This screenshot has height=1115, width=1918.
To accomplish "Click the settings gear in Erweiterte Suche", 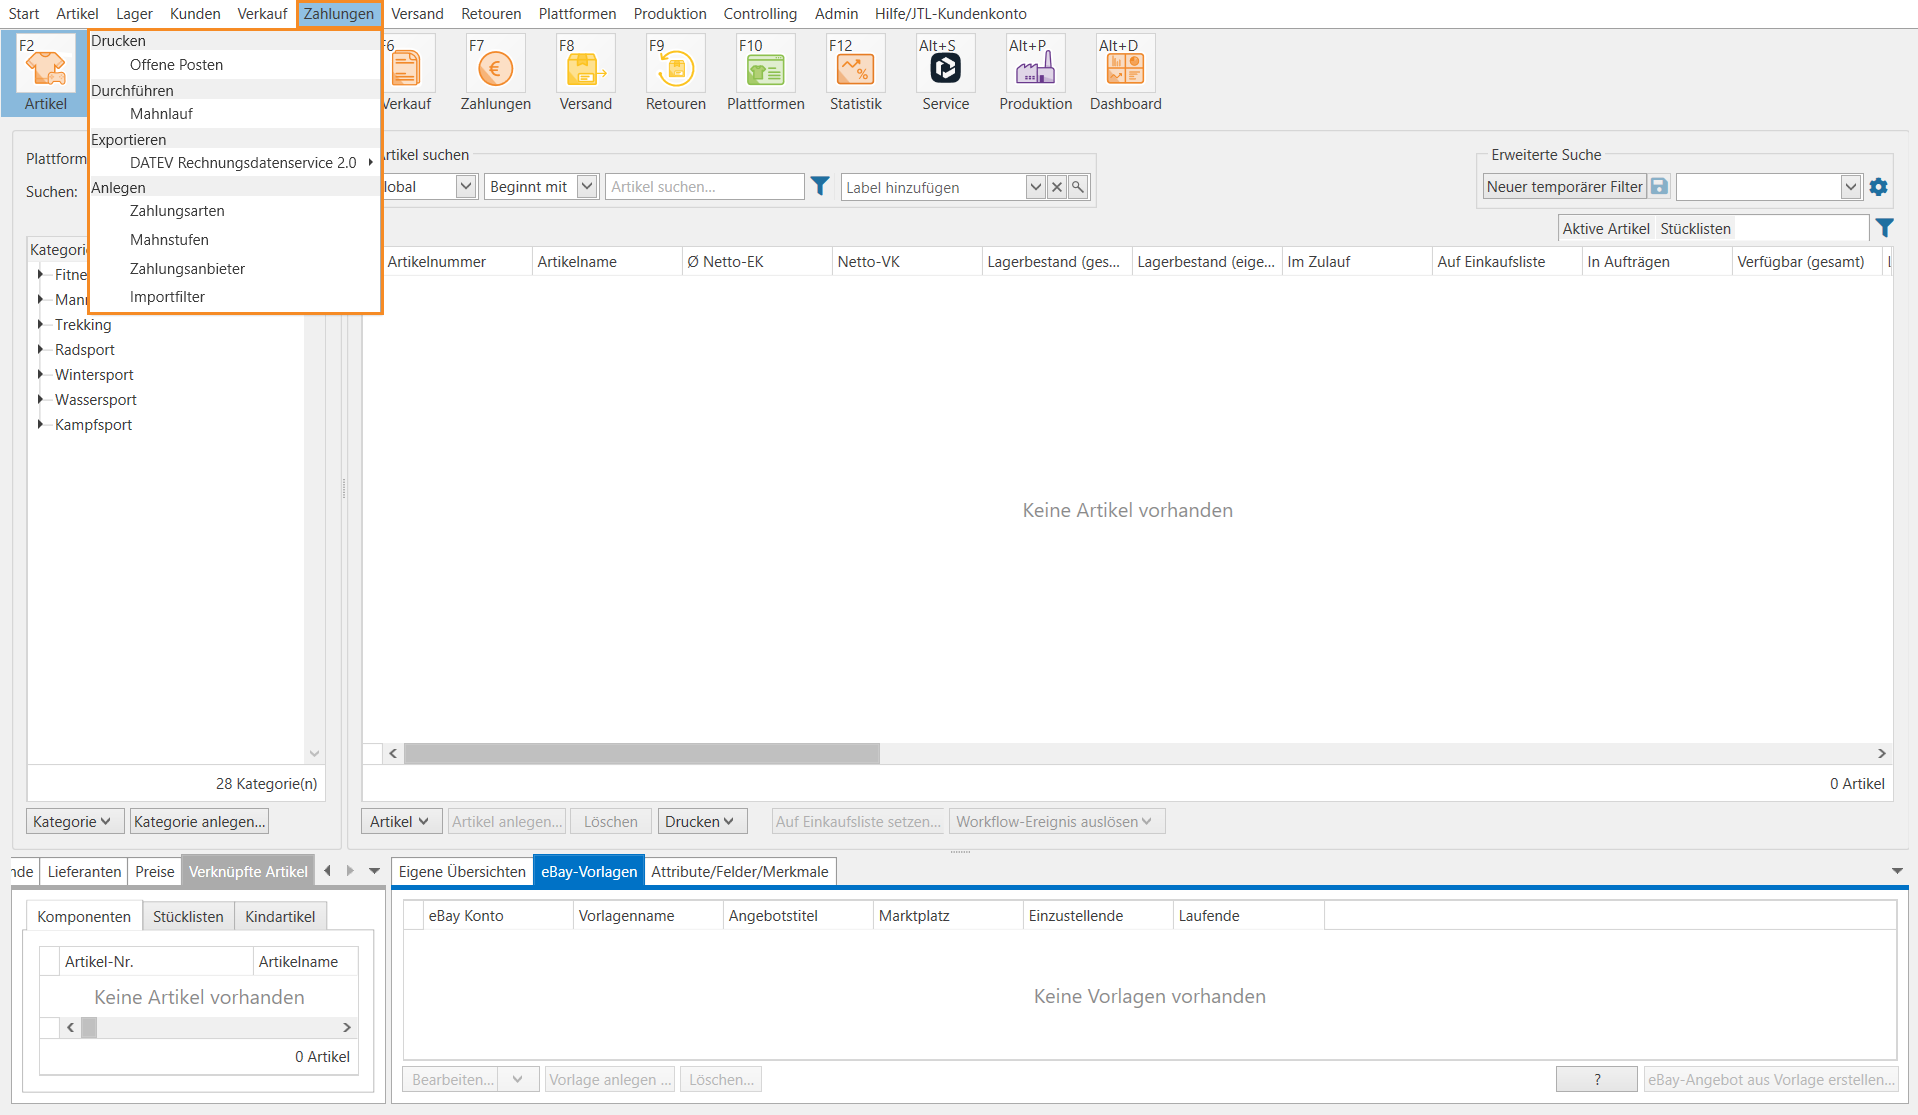I will (x=1878, y=187).
